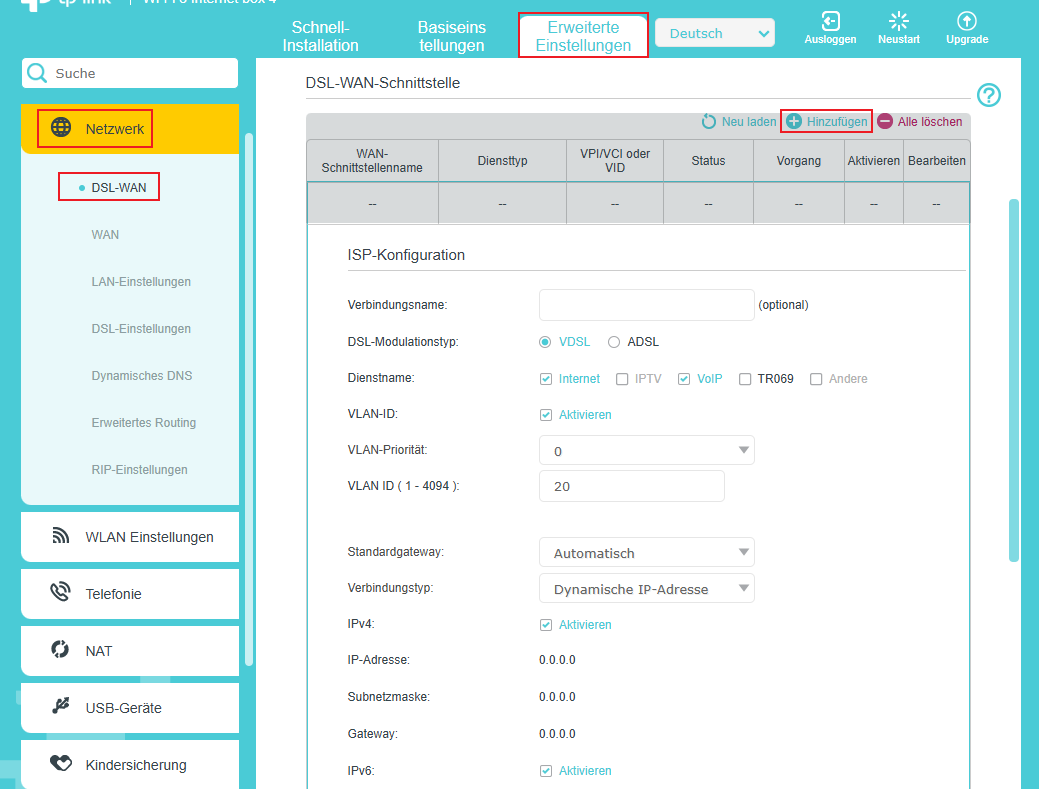Switch to Basiseinstellungen tab

[451, 36]
